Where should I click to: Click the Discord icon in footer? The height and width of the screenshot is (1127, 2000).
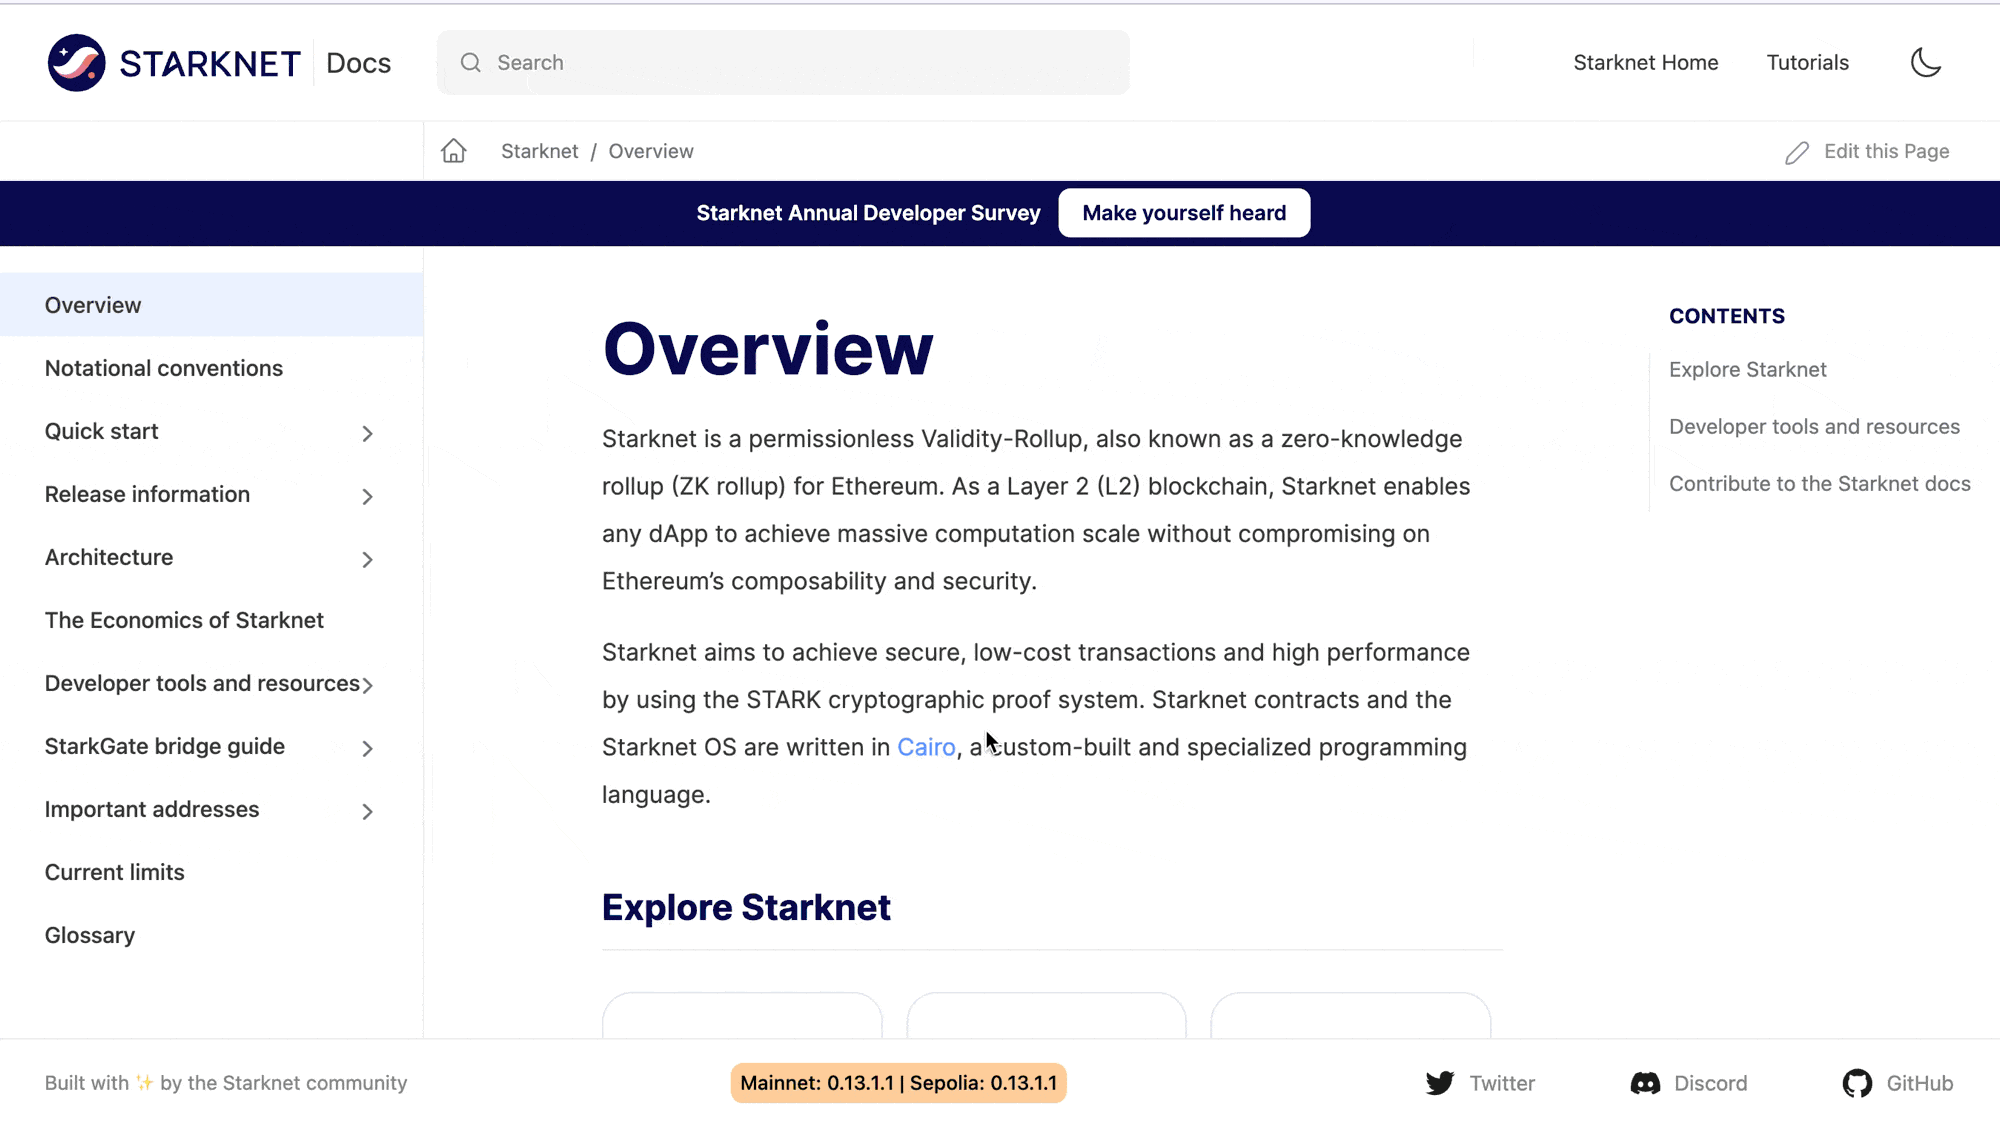pyautogui.click(x=1644, y=1083)
